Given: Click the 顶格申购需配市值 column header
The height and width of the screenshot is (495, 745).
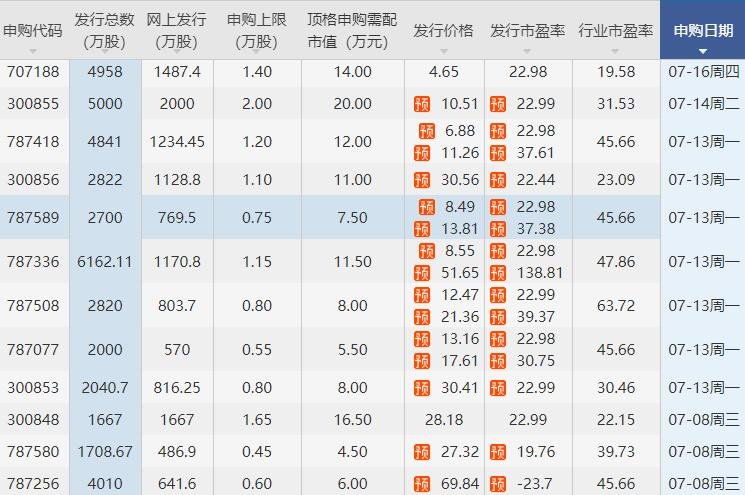Looking at the screenshot, I should (x=352, y=30).
